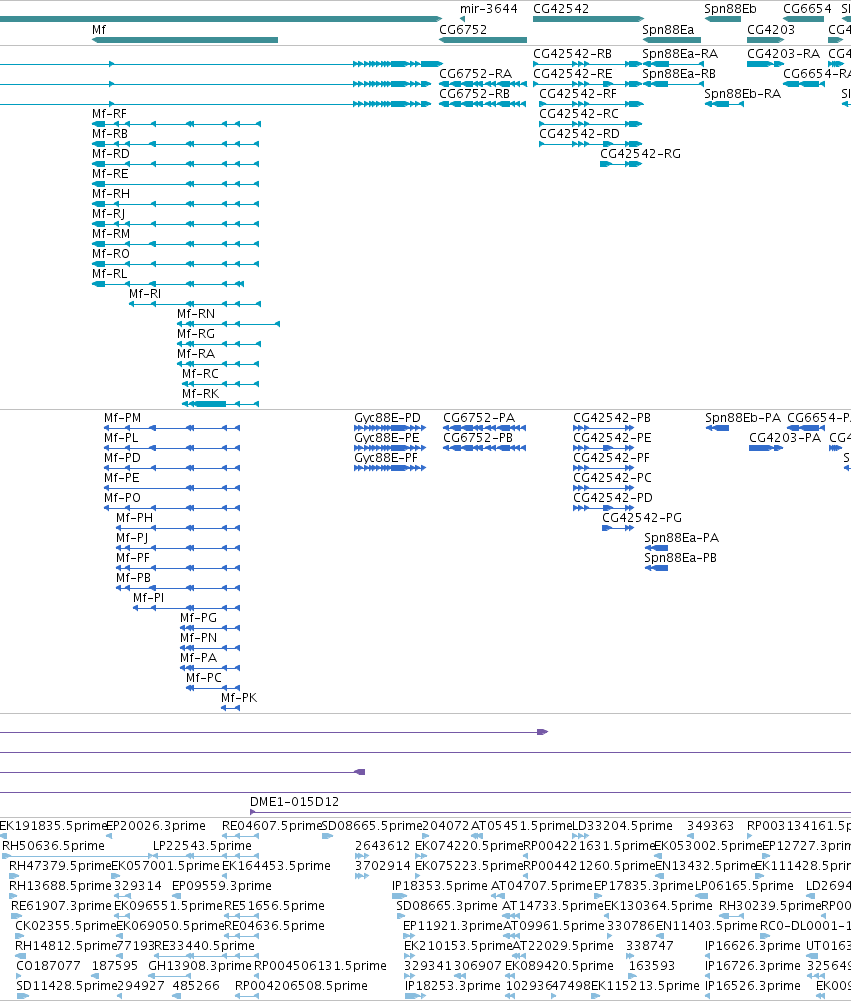This screenshot has width=851, height=1001.
Task: Select transcript Mf-RN
Action: point(229,324)
